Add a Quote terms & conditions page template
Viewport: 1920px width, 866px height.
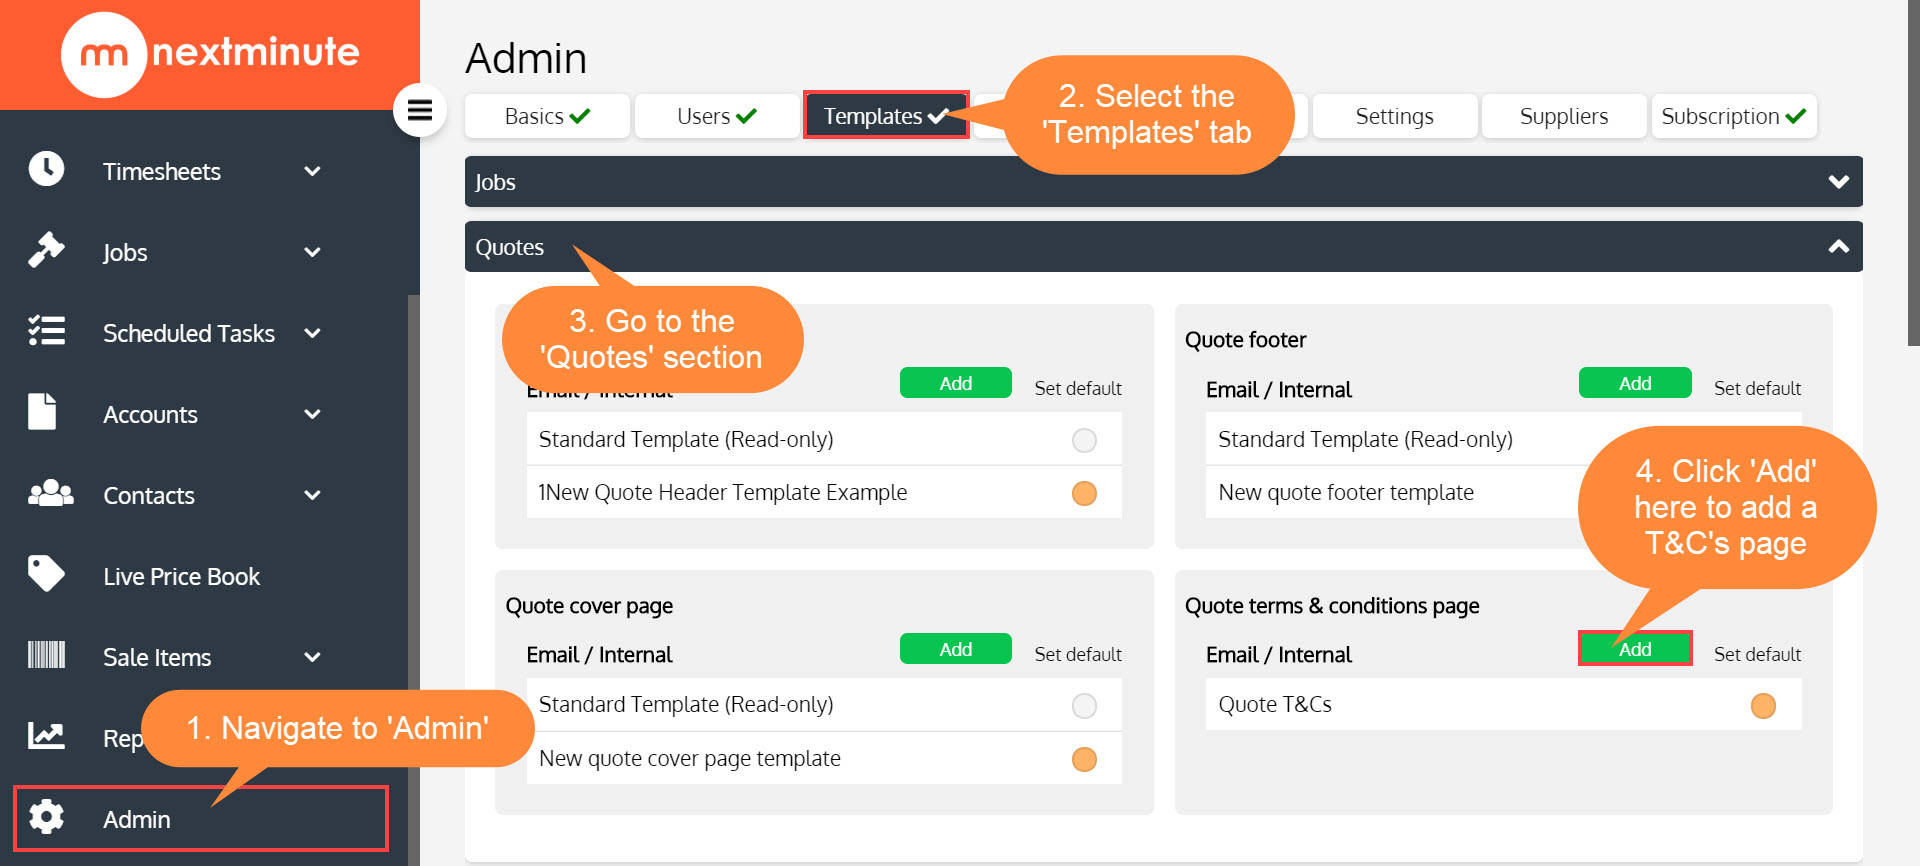pyautogui.click(x=1635, y=649)
